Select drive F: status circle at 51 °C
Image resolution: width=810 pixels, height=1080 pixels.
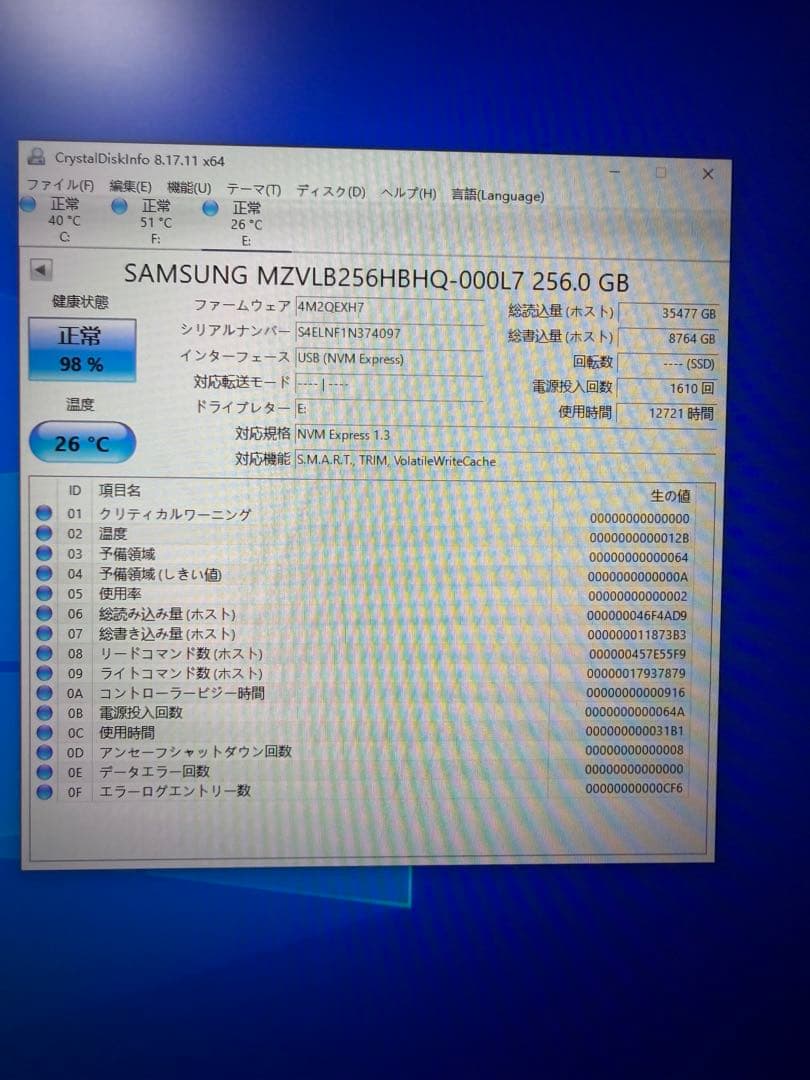coord(119,206)
